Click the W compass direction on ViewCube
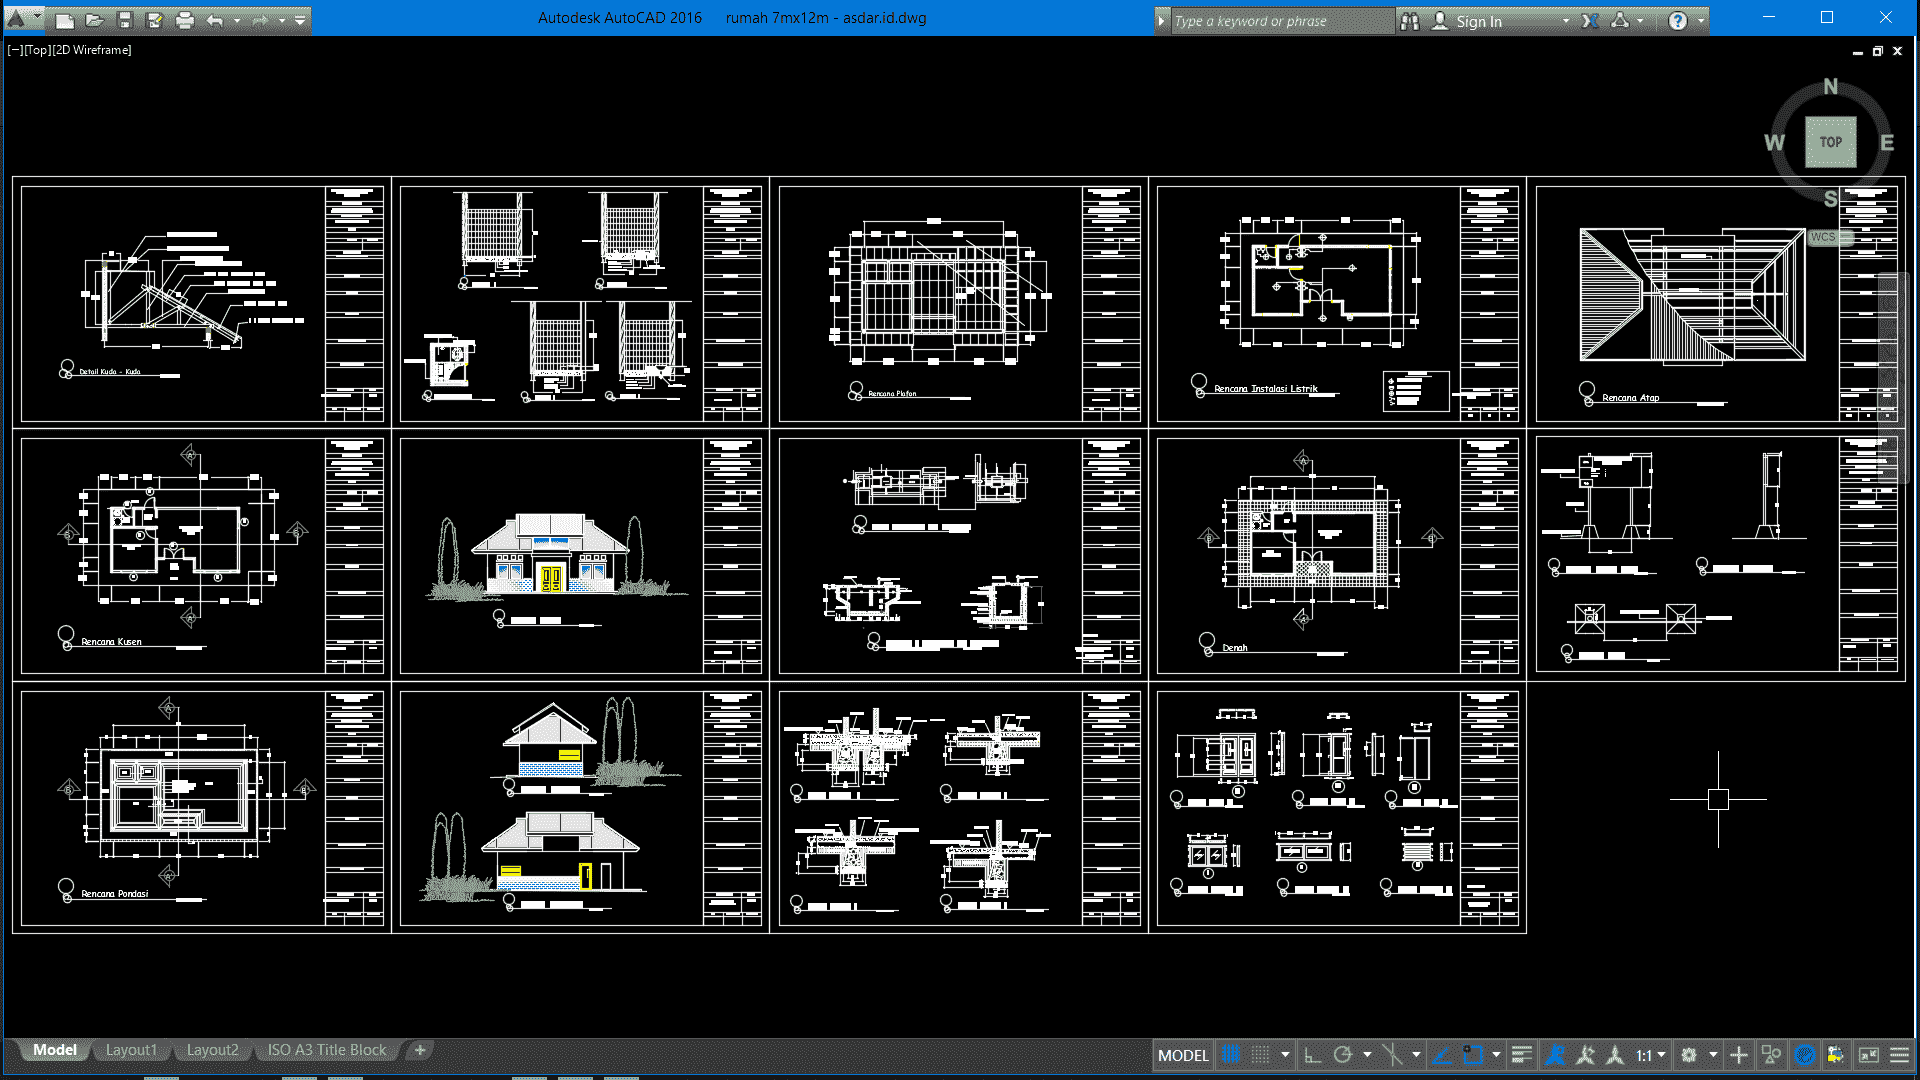 coord(1774,143)
